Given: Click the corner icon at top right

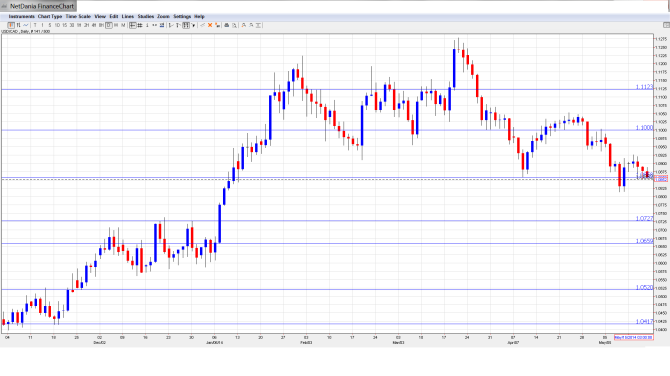Looking at the screenshot, I should 666,25.
